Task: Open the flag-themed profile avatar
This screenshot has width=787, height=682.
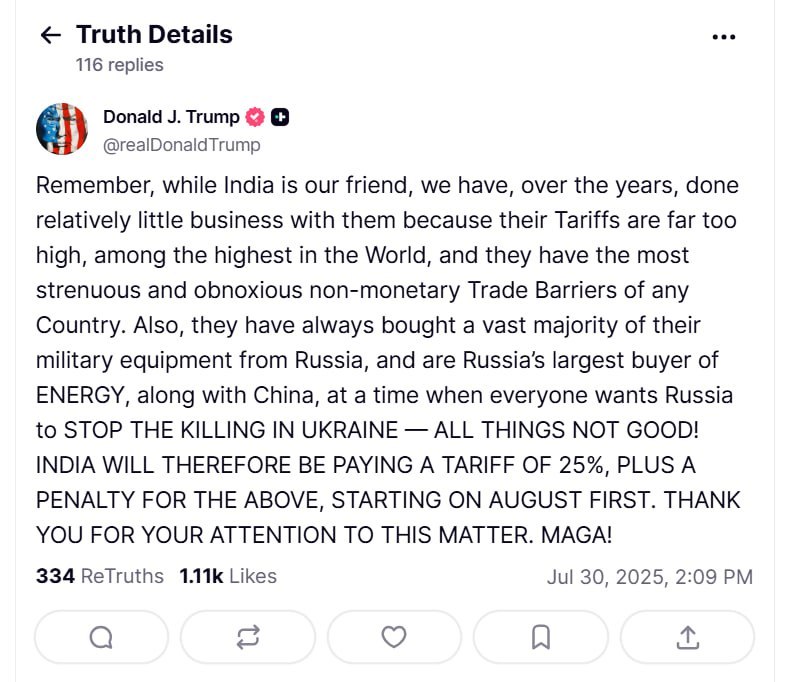Action: point(62,129)
